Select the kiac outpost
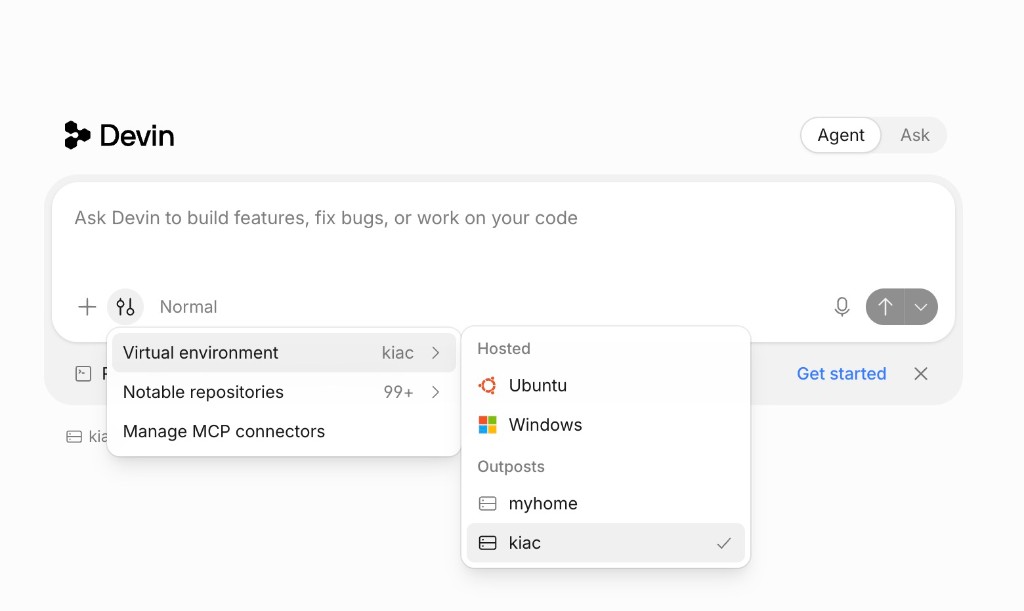 (605, 542)
